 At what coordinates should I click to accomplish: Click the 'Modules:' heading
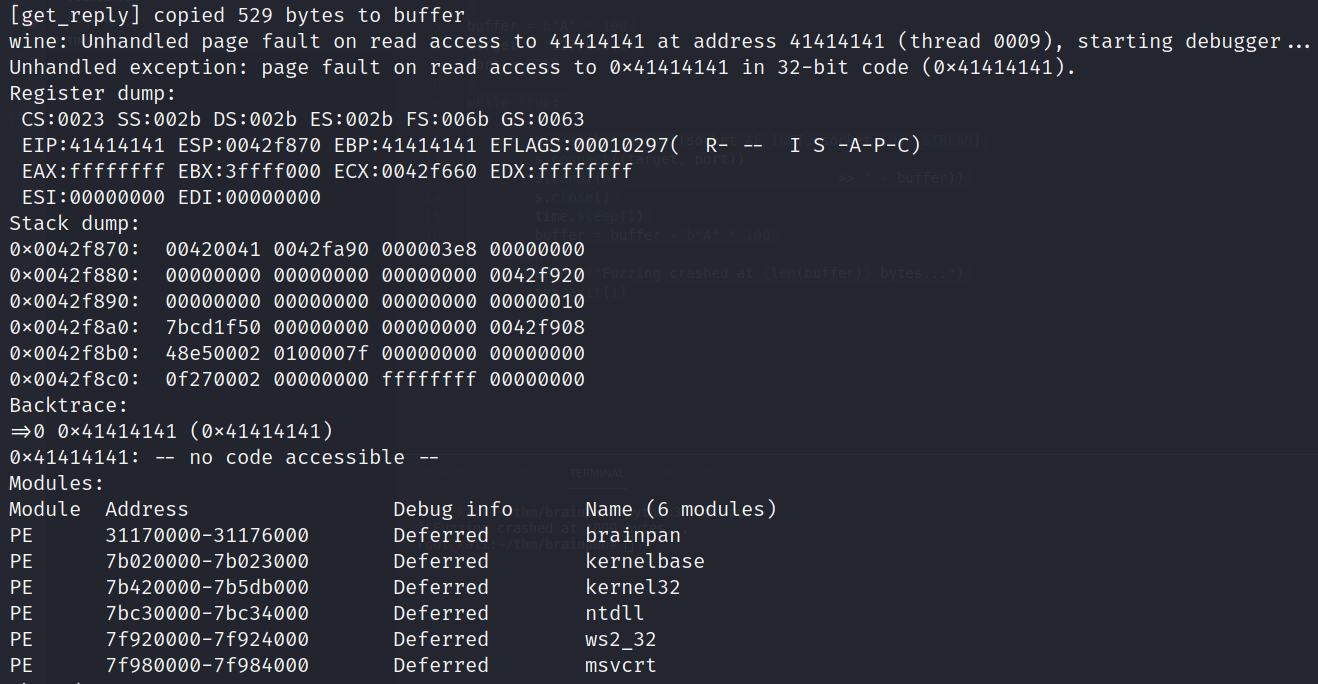(57, 483)
